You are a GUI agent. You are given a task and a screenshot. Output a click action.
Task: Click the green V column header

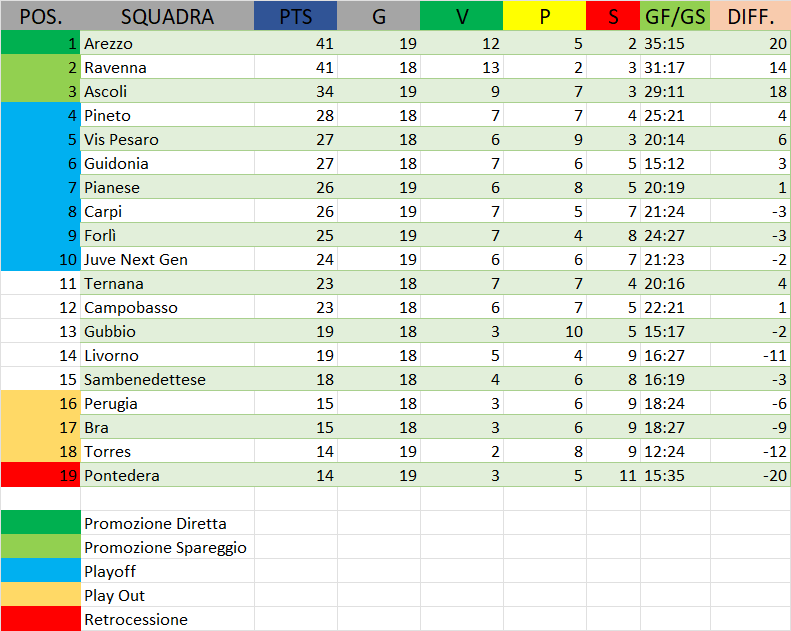461,16
